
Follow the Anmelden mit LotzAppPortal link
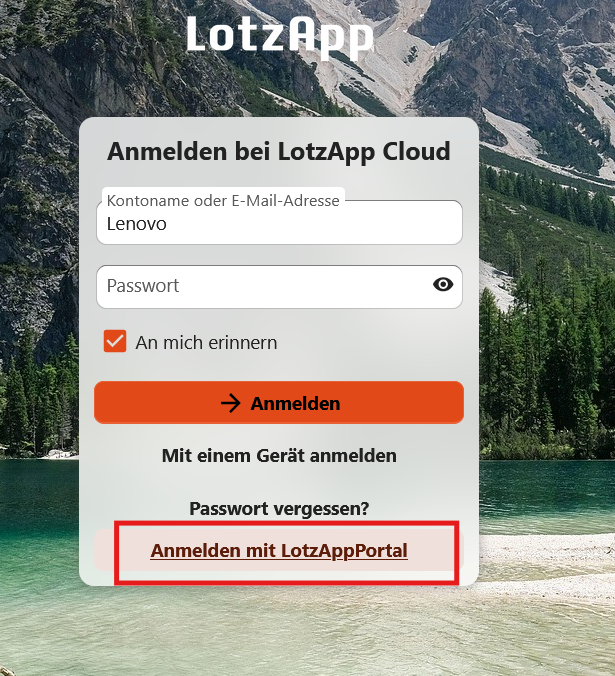(279, 551)
